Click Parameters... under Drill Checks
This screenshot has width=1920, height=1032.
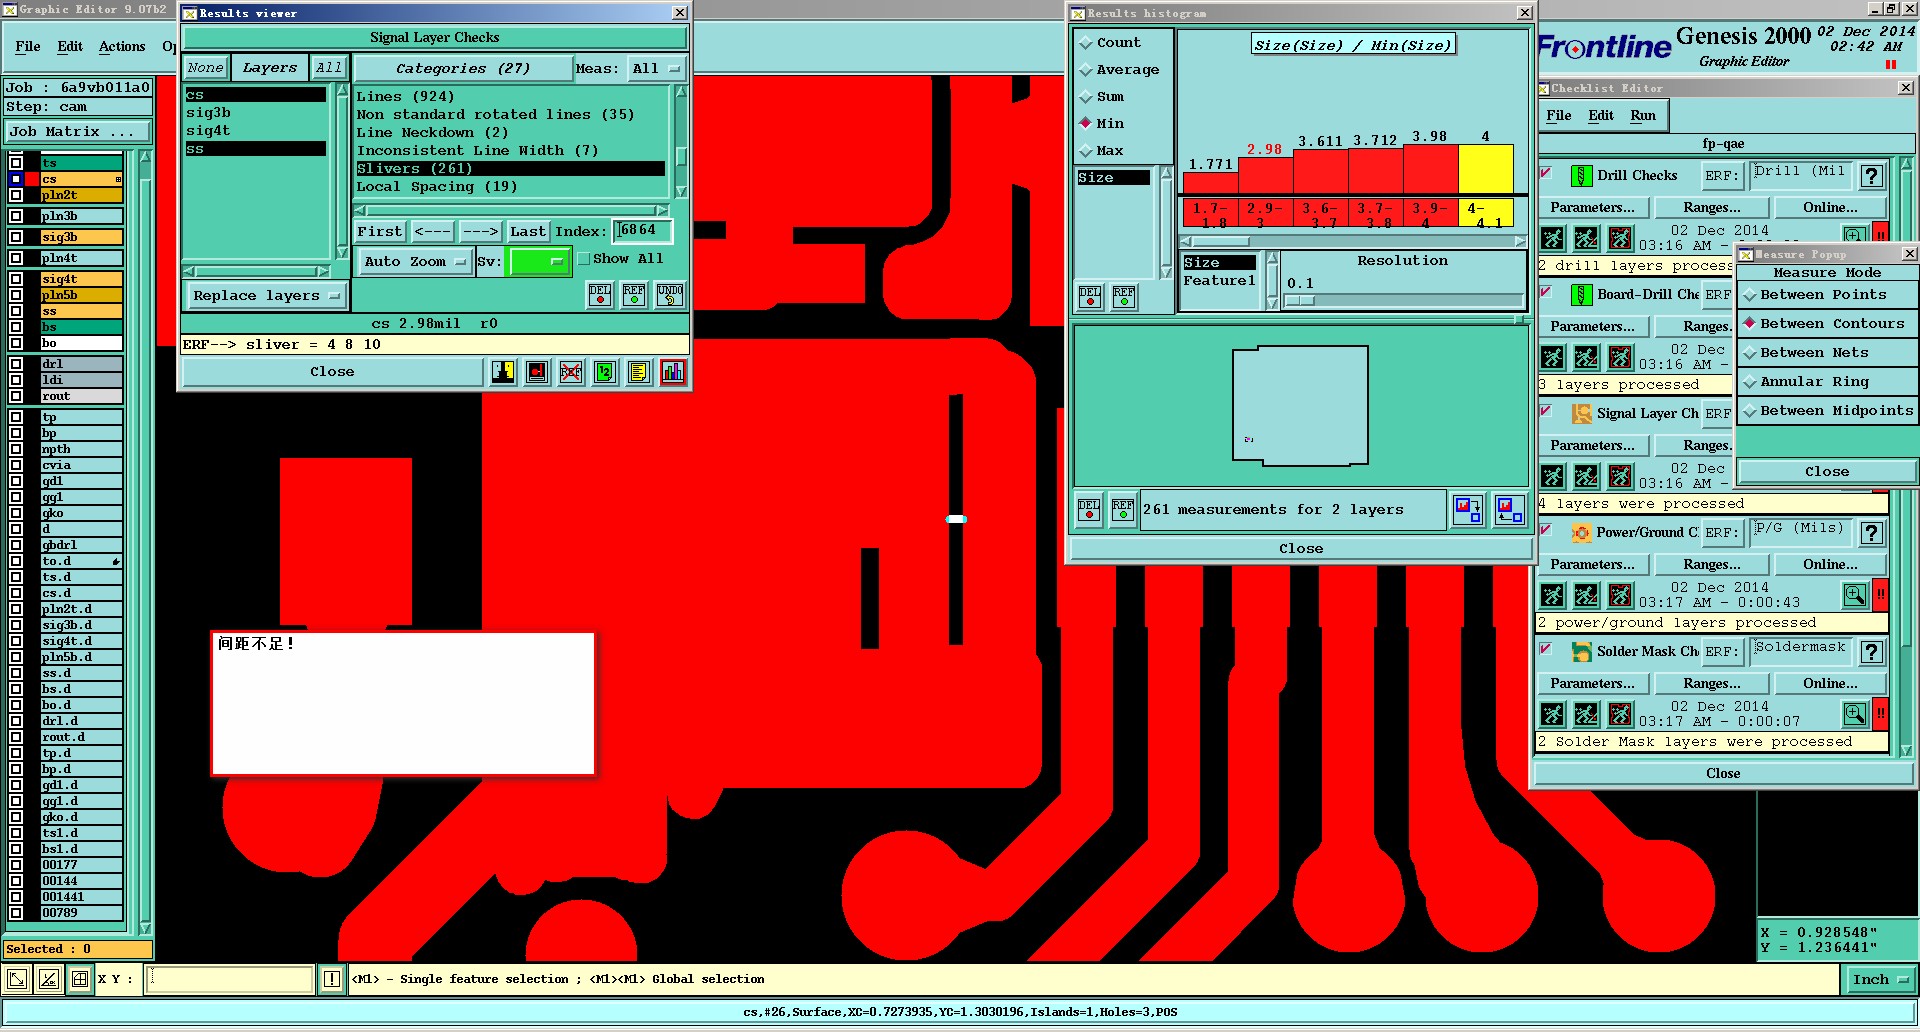pyautogui.click(x=1593, y=208)
